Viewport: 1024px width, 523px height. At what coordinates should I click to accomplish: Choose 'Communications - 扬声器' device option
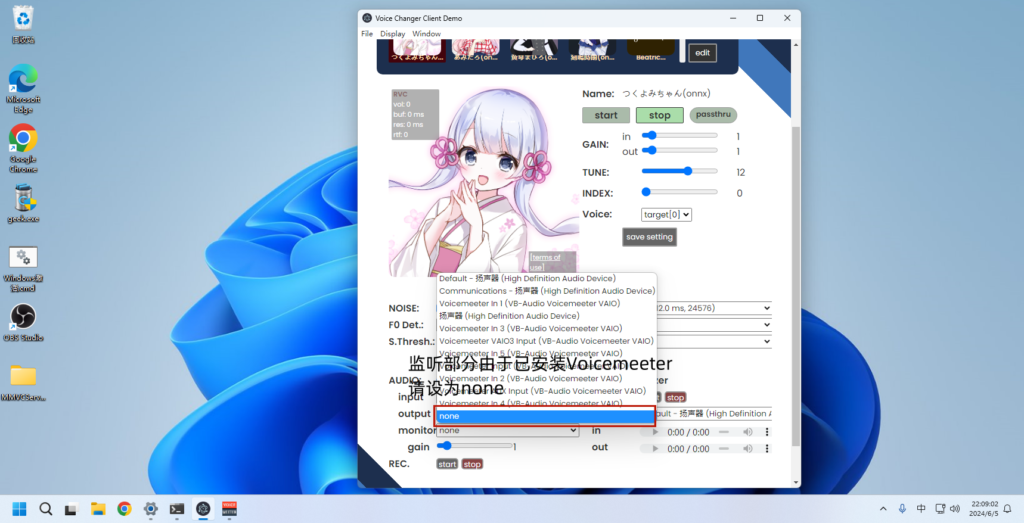545,291
